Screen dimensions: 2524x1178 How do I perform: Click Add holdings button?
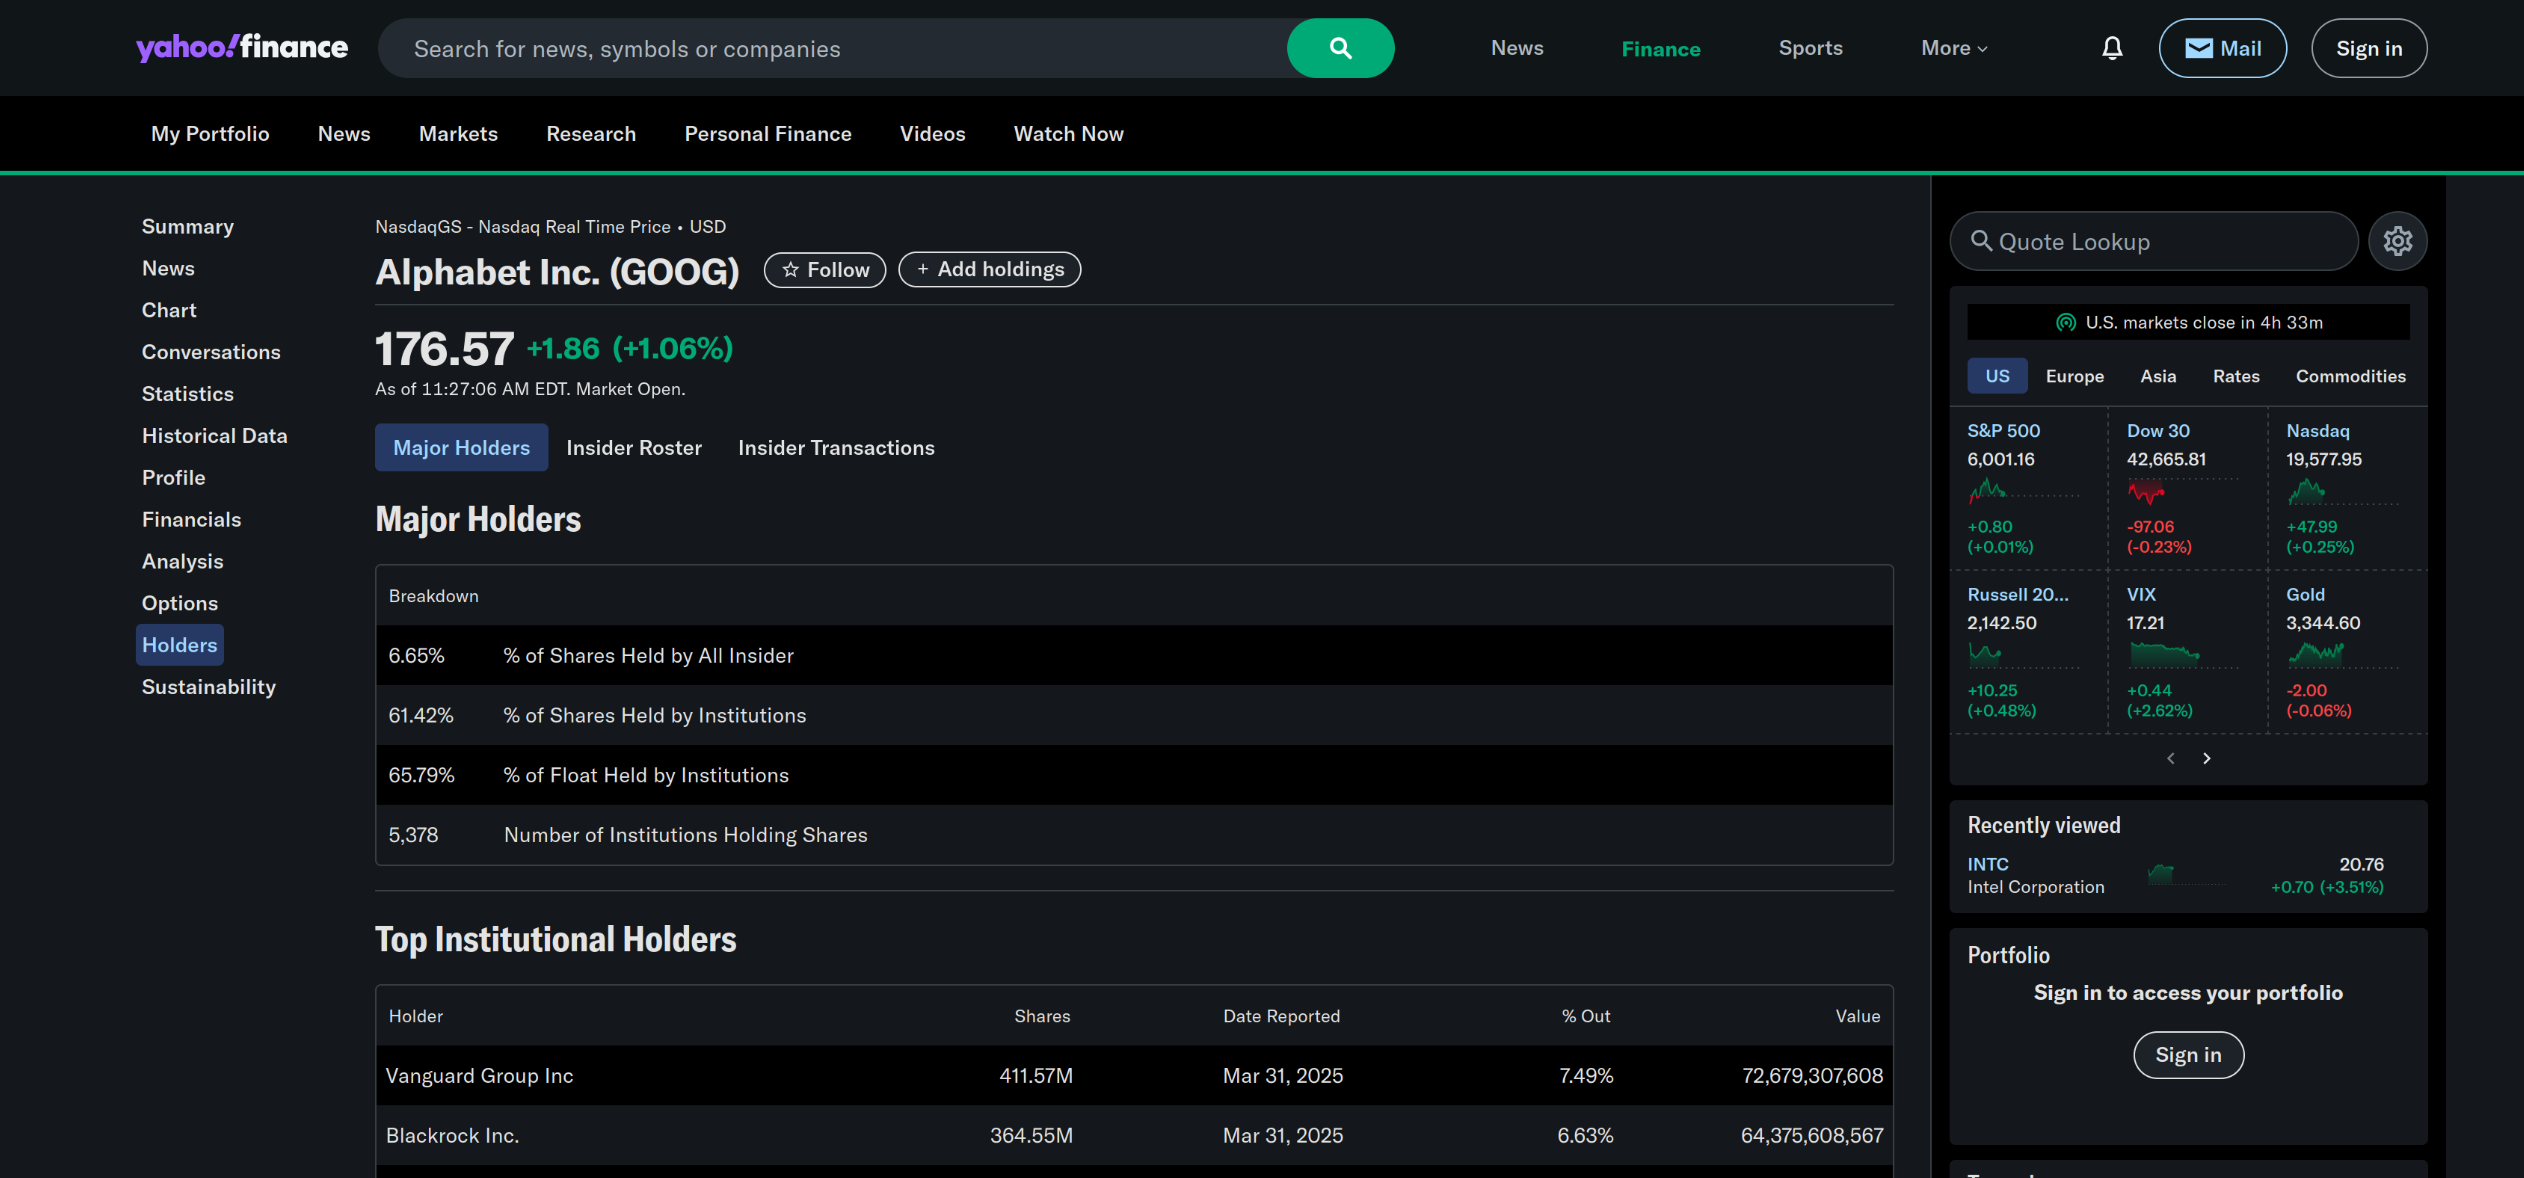pos(990,270)
